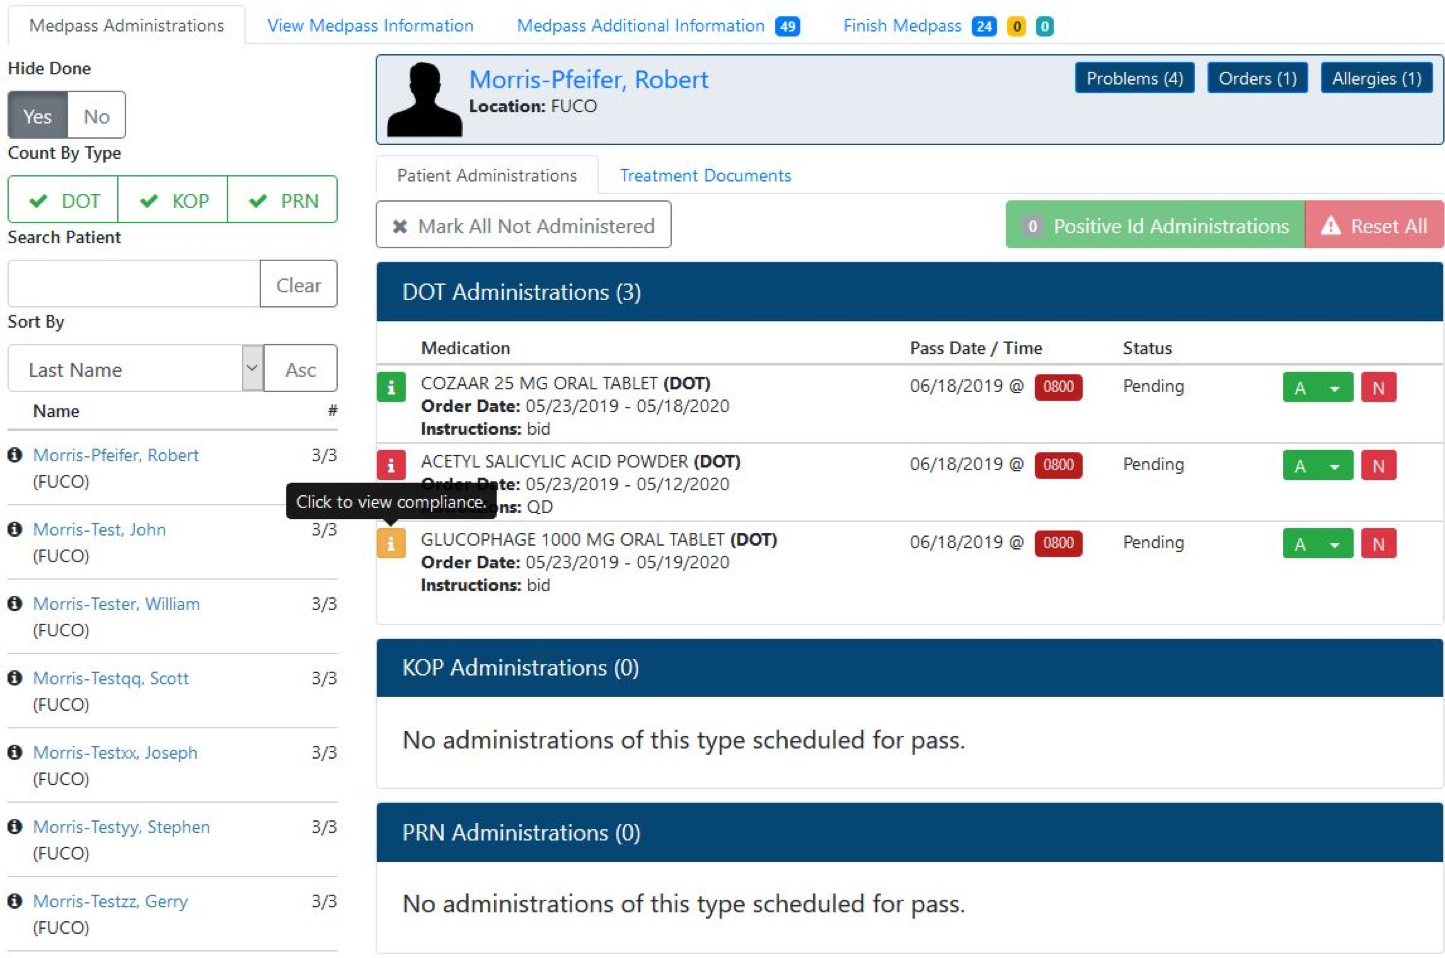Disable the KOP count by type filter
Screen dimensions: 1445x958
click(172, 199)
